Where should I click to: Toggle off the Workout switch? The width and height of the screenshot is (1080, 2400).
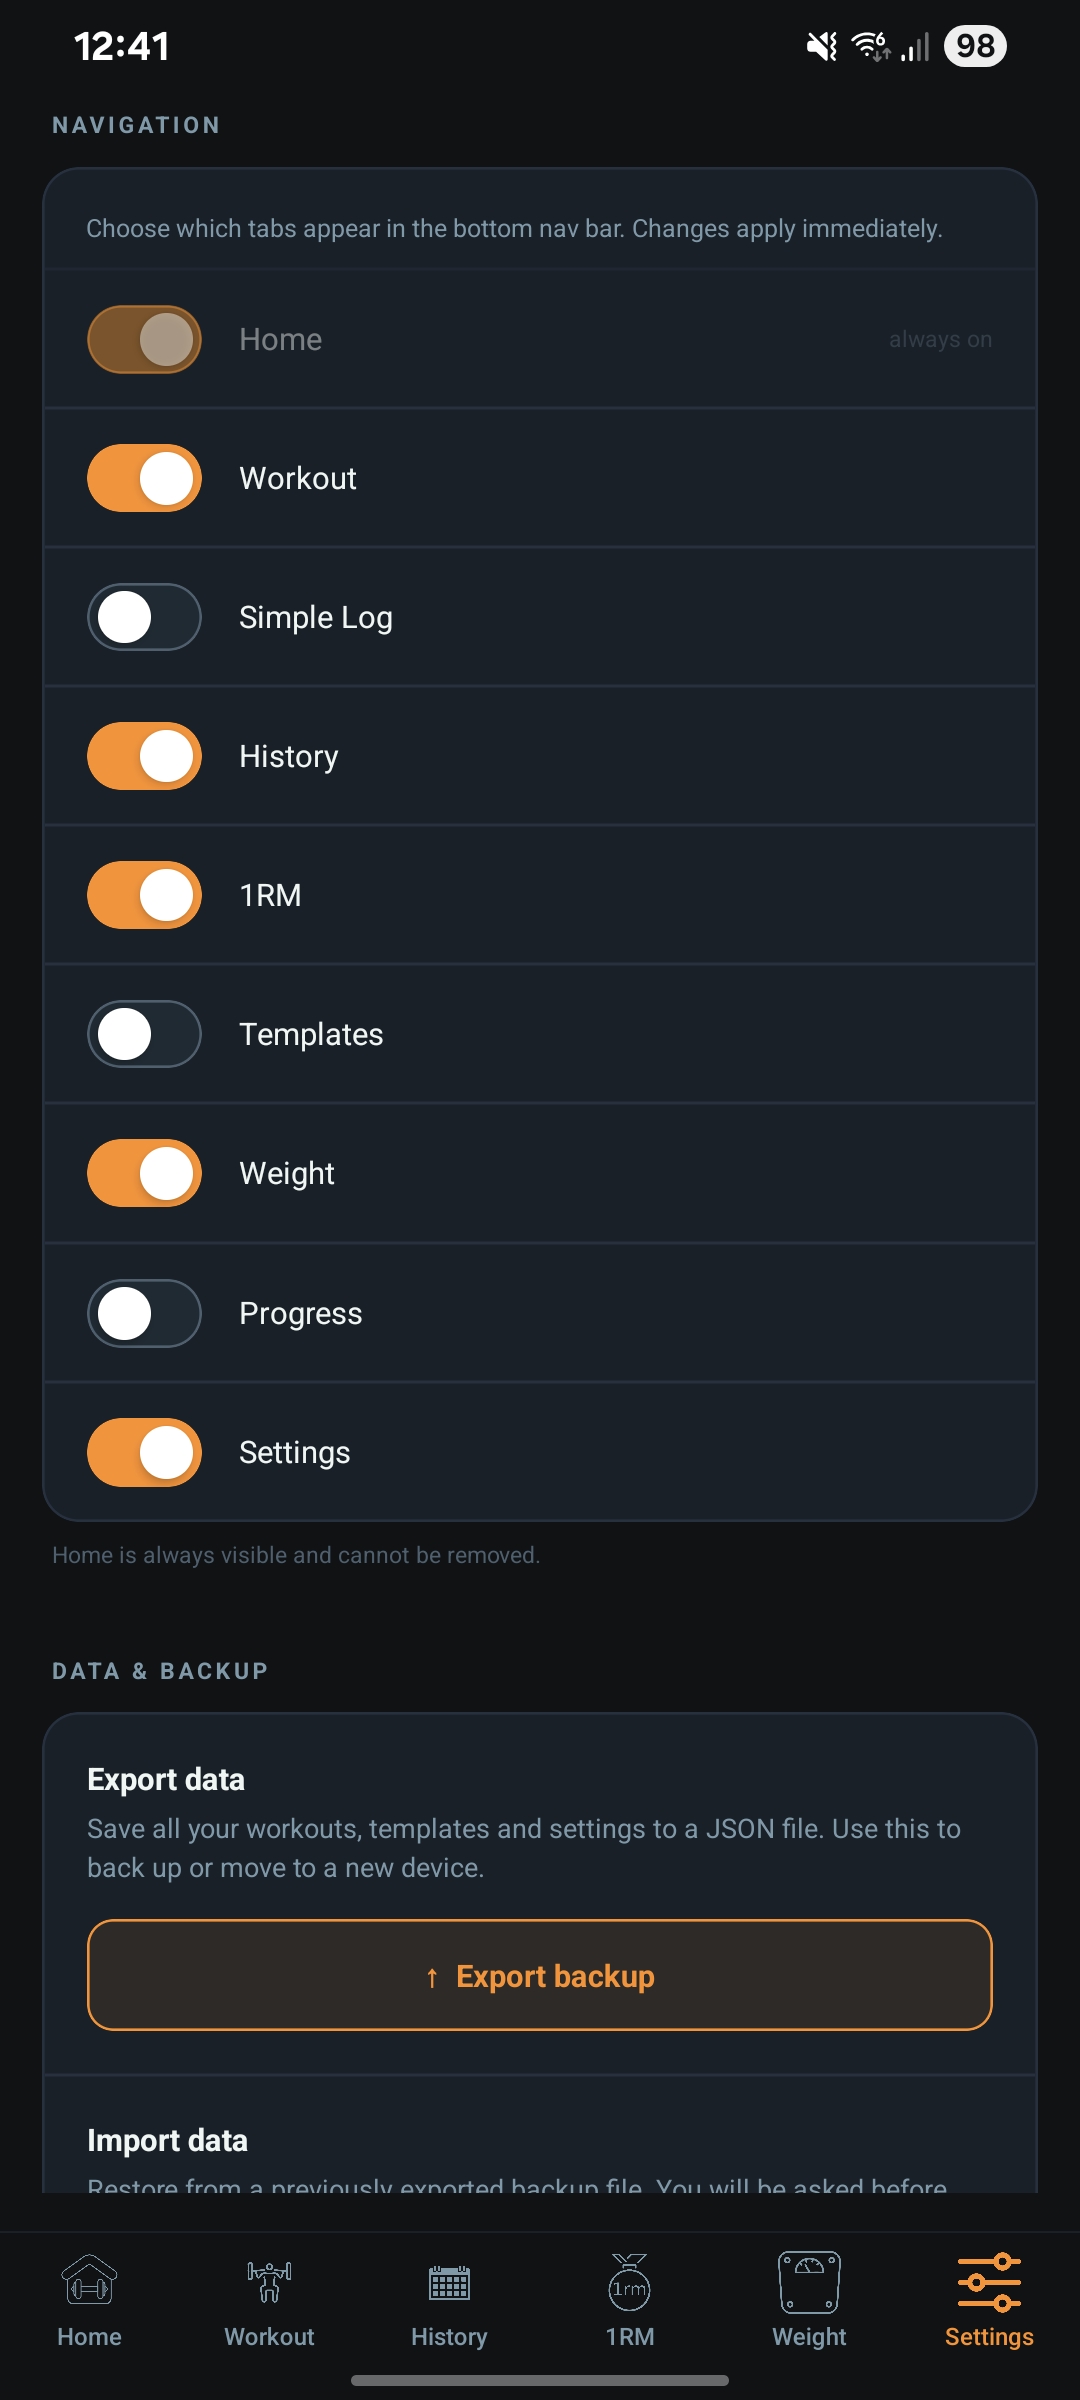[144, 477]
